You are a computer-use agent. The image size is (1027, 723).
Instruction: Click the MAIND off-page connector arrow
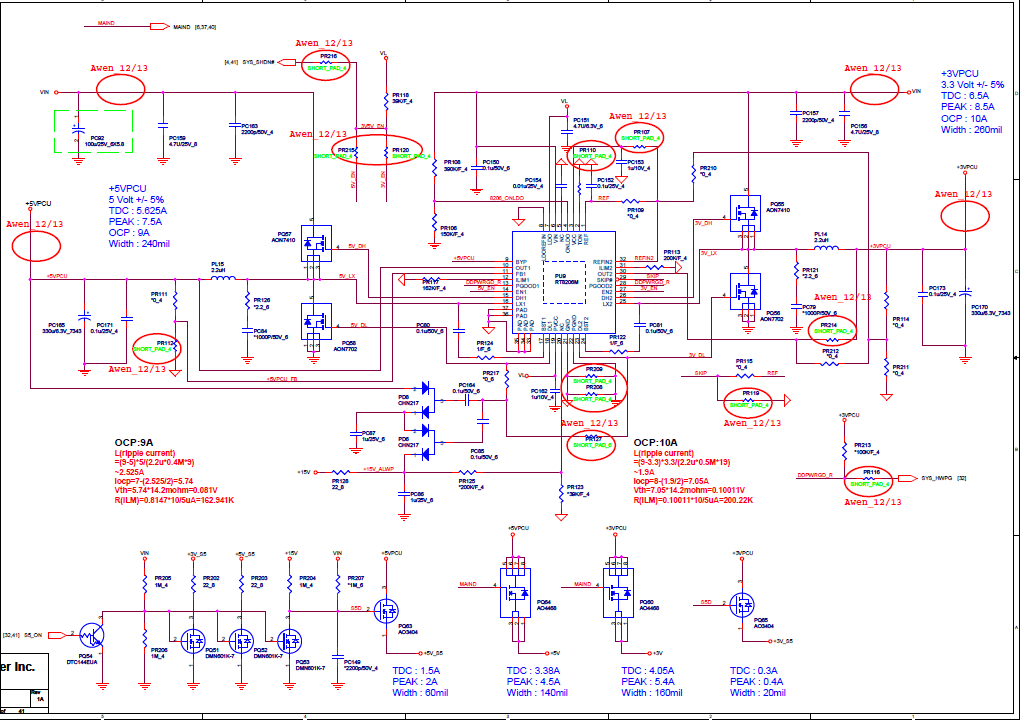pos(160,27)
